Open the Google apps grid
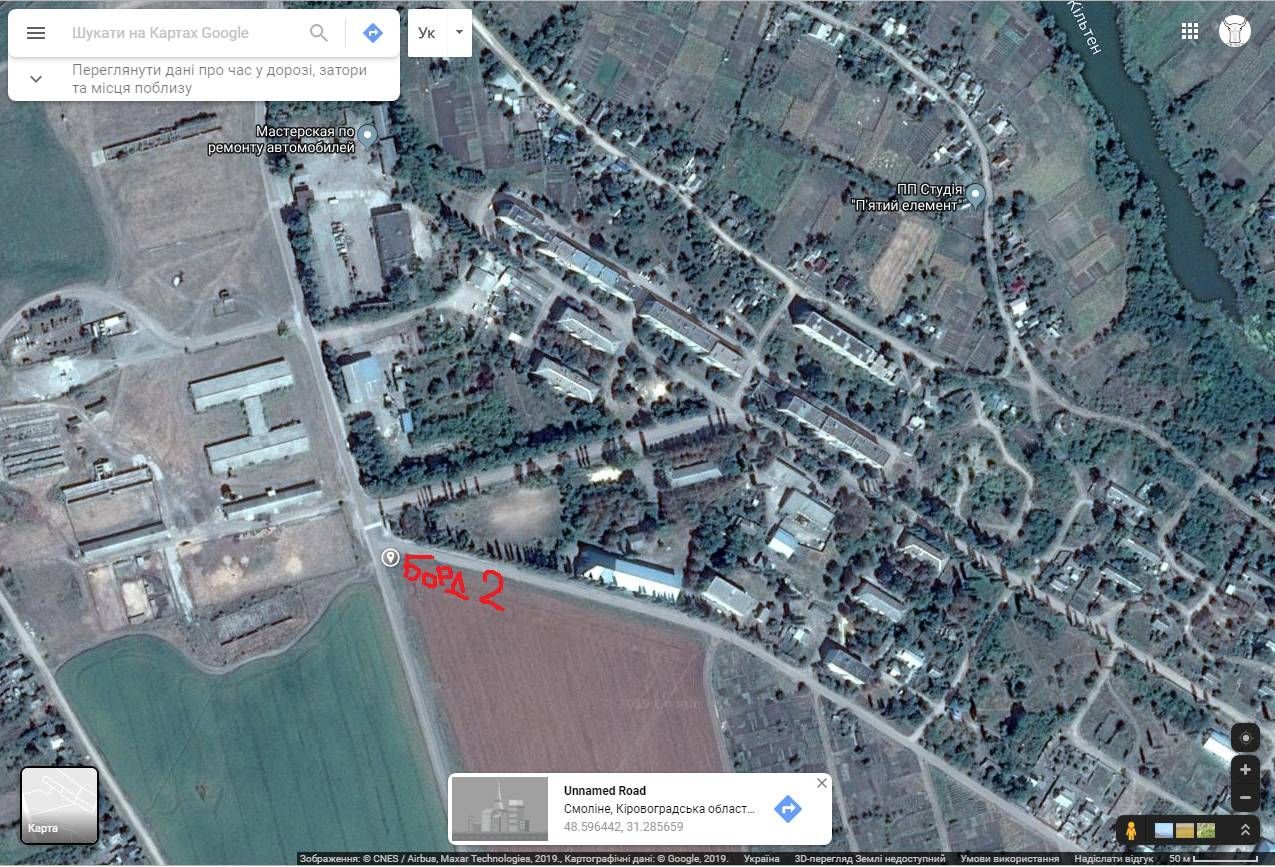Image resolution: width=1275 pixels, height=867 pixels. pos(1189,31)
